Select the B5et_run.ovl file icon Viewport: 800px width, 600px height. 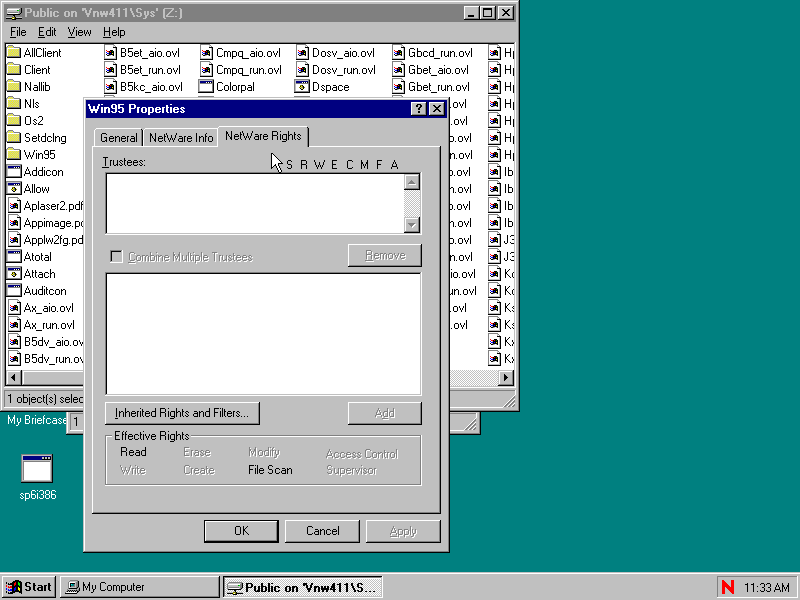(111, 70)
